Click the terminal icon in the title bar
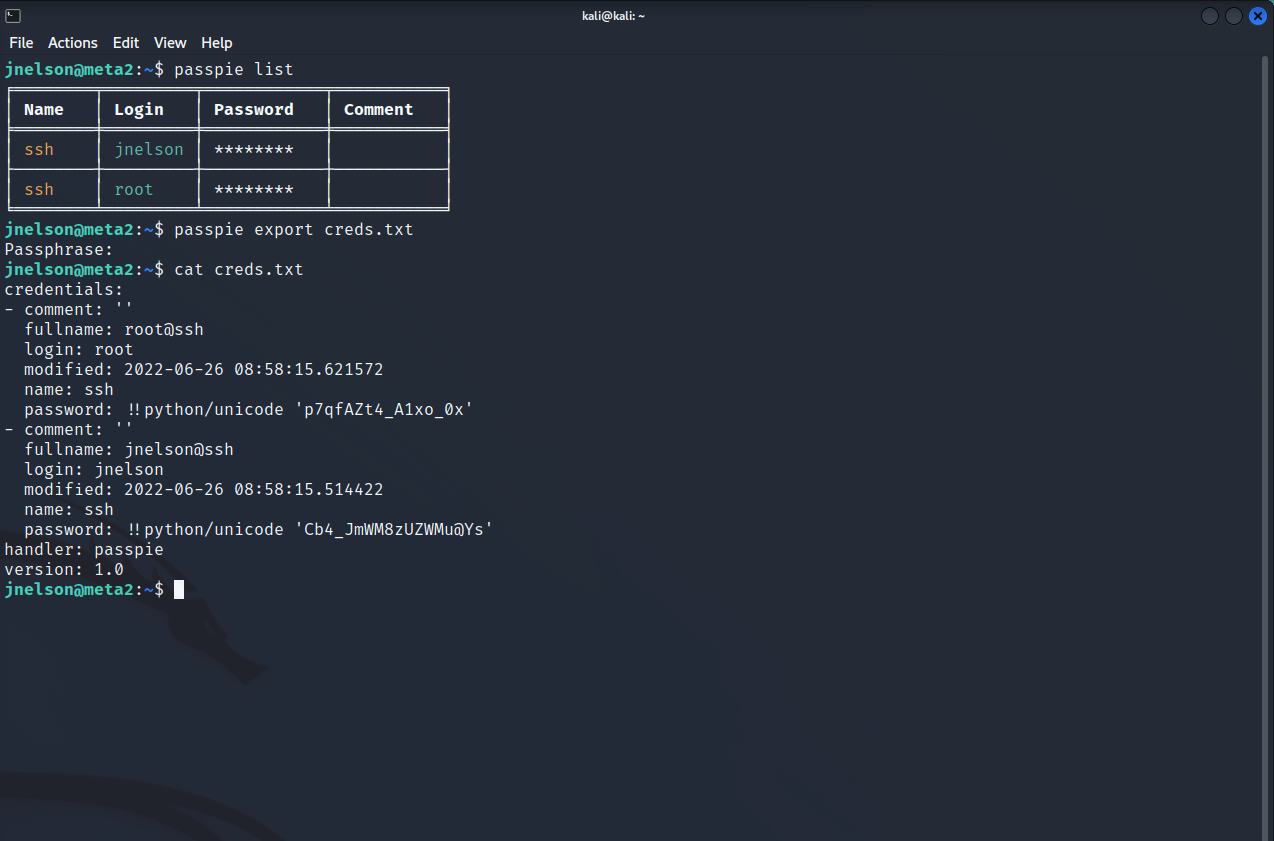This screenshot has height=841, width=1274. 13,16
